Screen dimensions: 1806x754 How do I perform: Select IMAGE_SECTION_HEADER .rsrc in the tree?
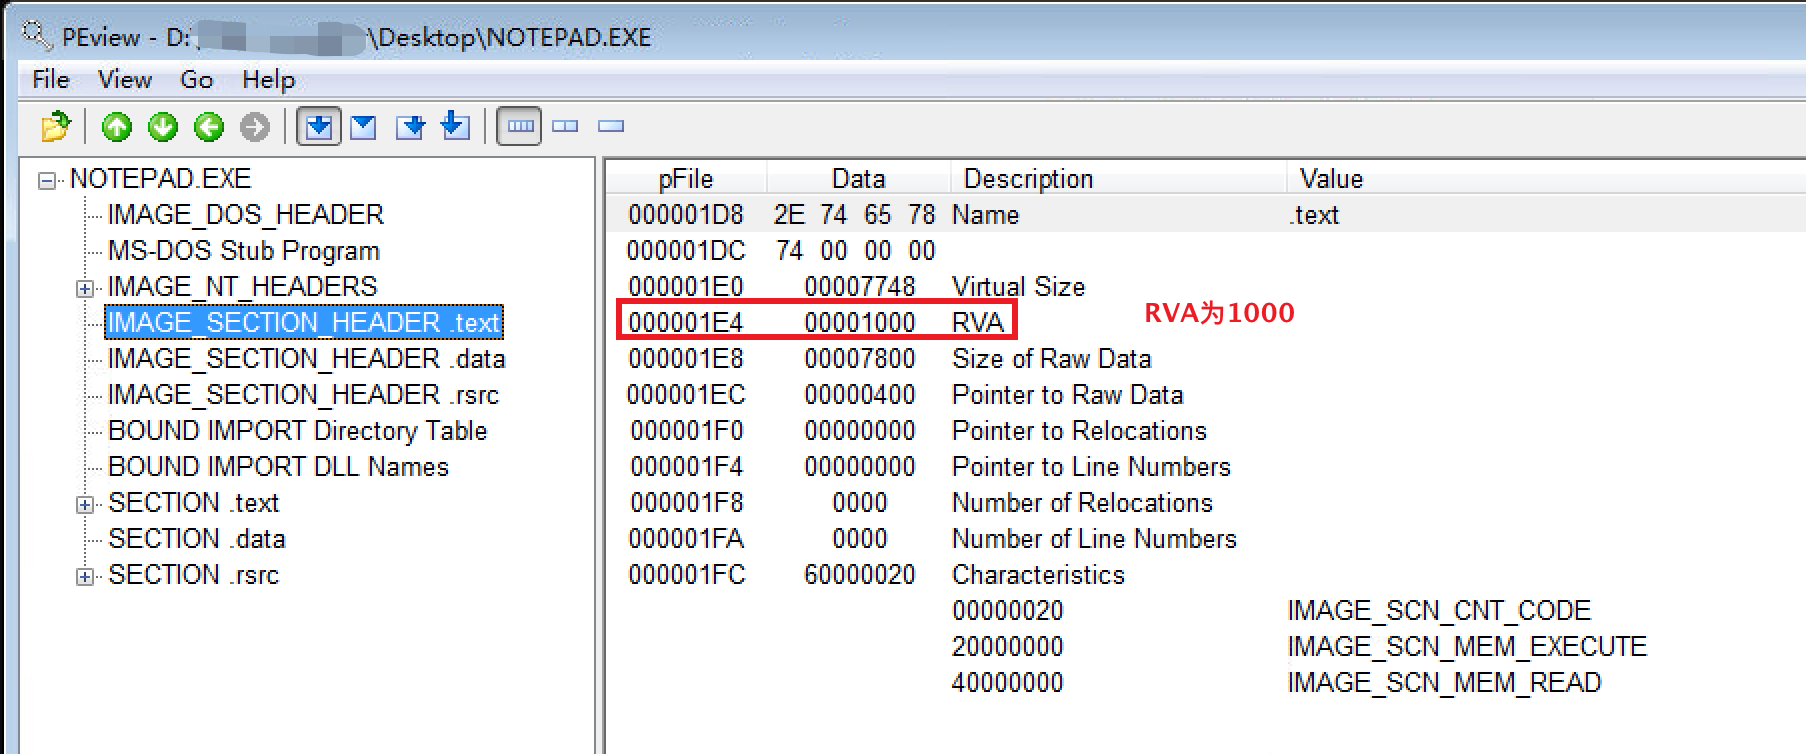(x=302, y=395)
